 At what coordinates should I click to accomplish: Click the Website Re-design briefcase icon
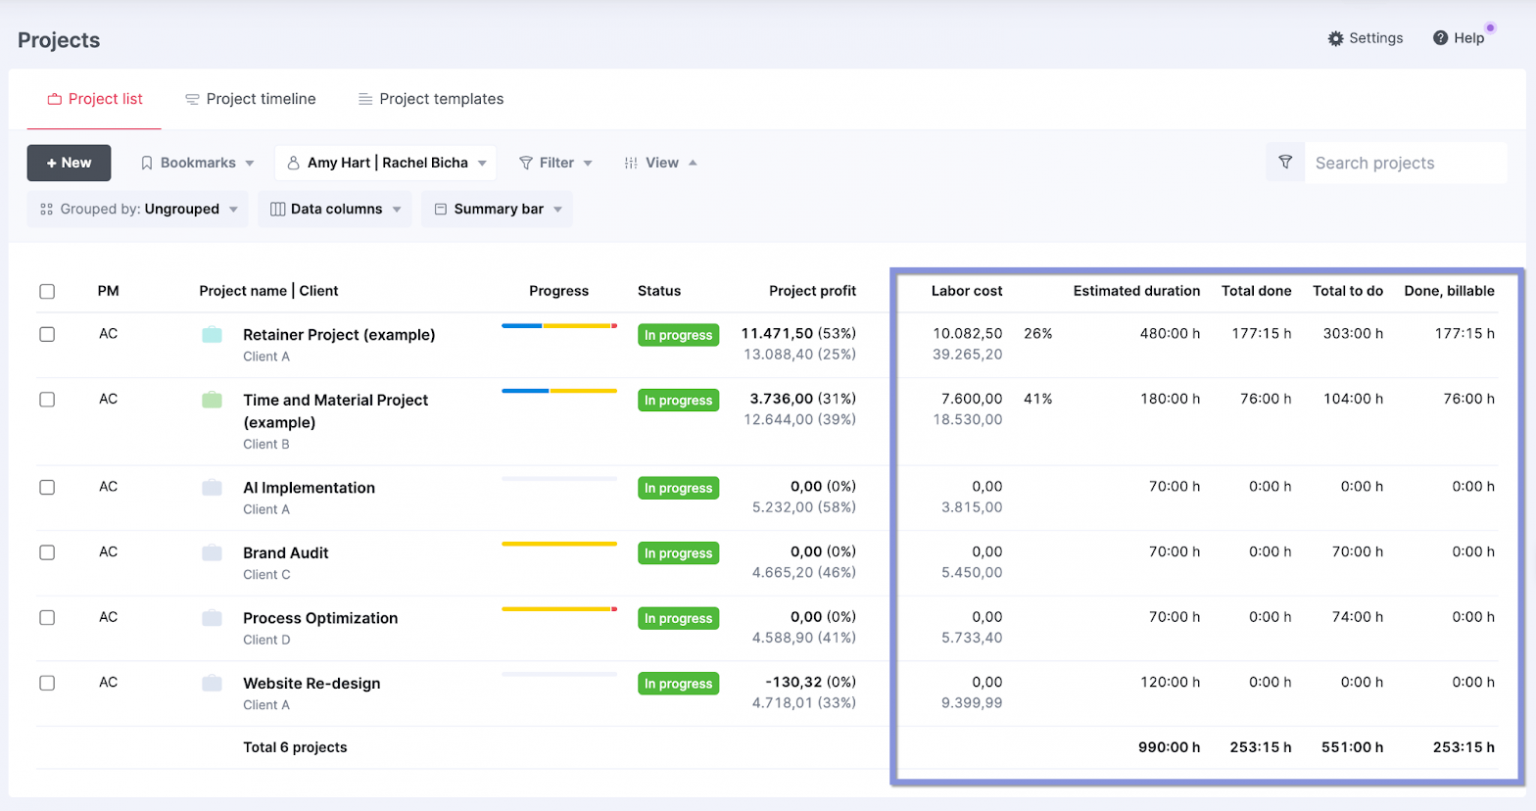[x=212, y=684]
